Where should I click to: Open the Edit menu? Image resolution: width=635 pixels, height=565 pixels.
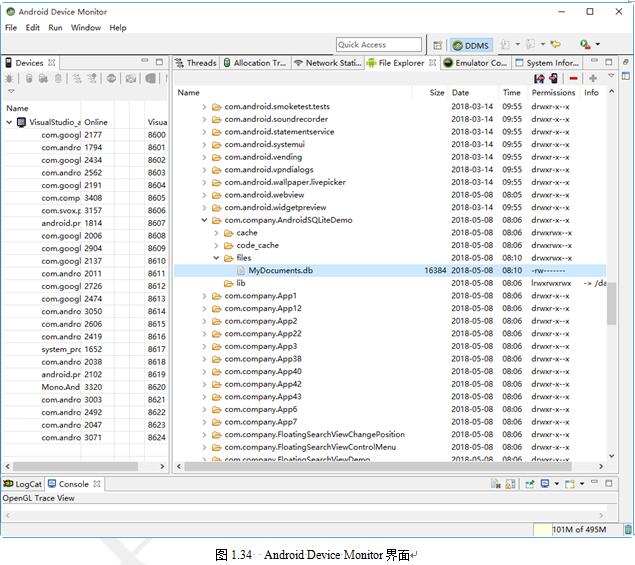tap(32, 28)
